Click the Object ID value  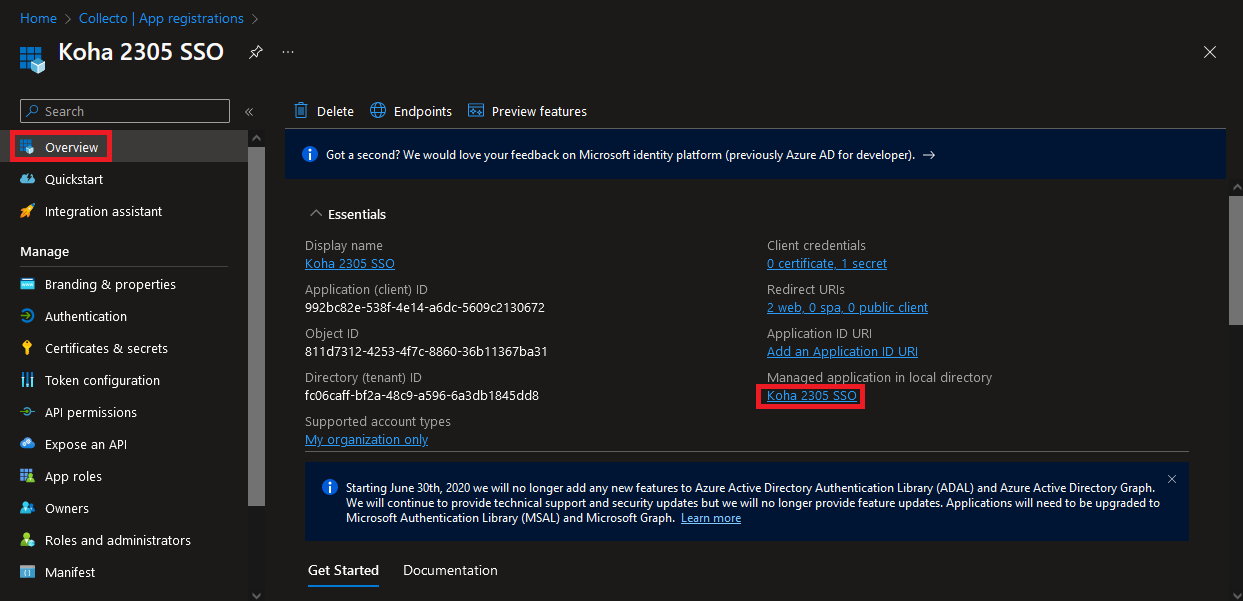click(426, 351)
